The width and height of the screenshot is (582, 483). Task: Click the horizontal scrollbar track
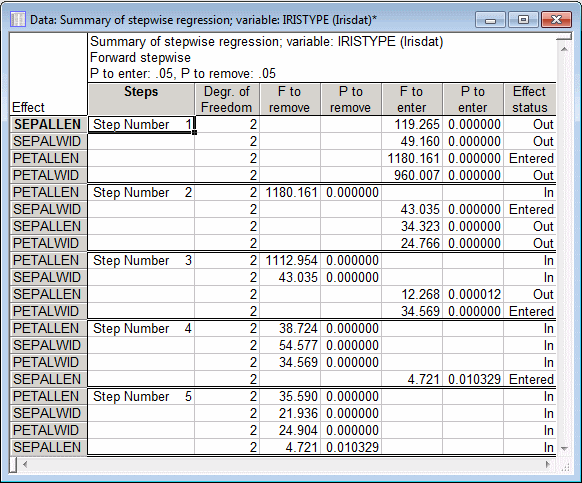click(286, 464)
